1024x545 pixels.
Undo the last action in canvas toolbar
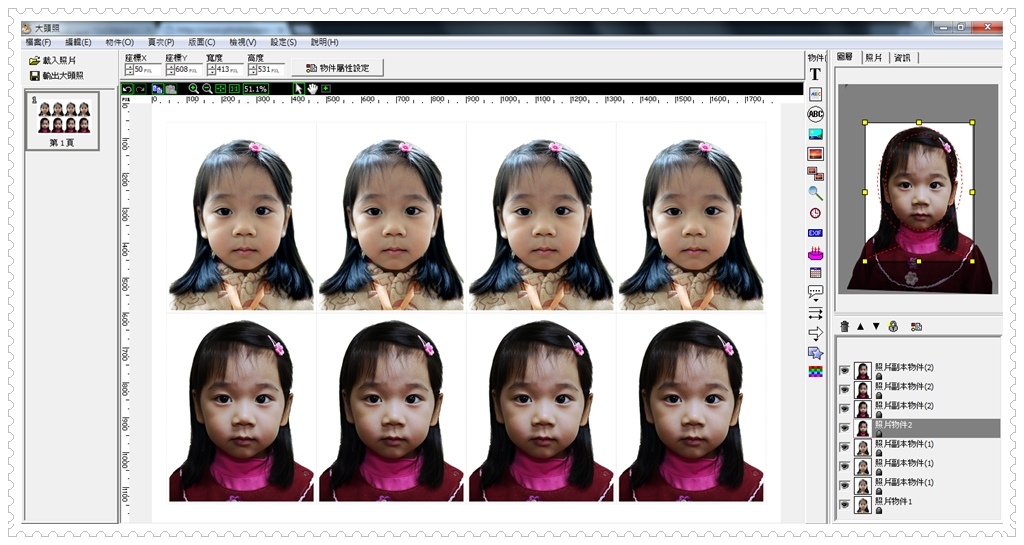click(127, 89)
